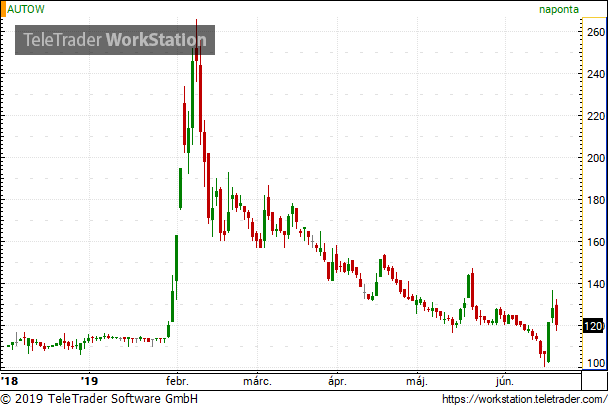Click the orange marker beside AUTOW
Image resolution: width=608 pixels, height=408 pixels.
click(3, 9)
